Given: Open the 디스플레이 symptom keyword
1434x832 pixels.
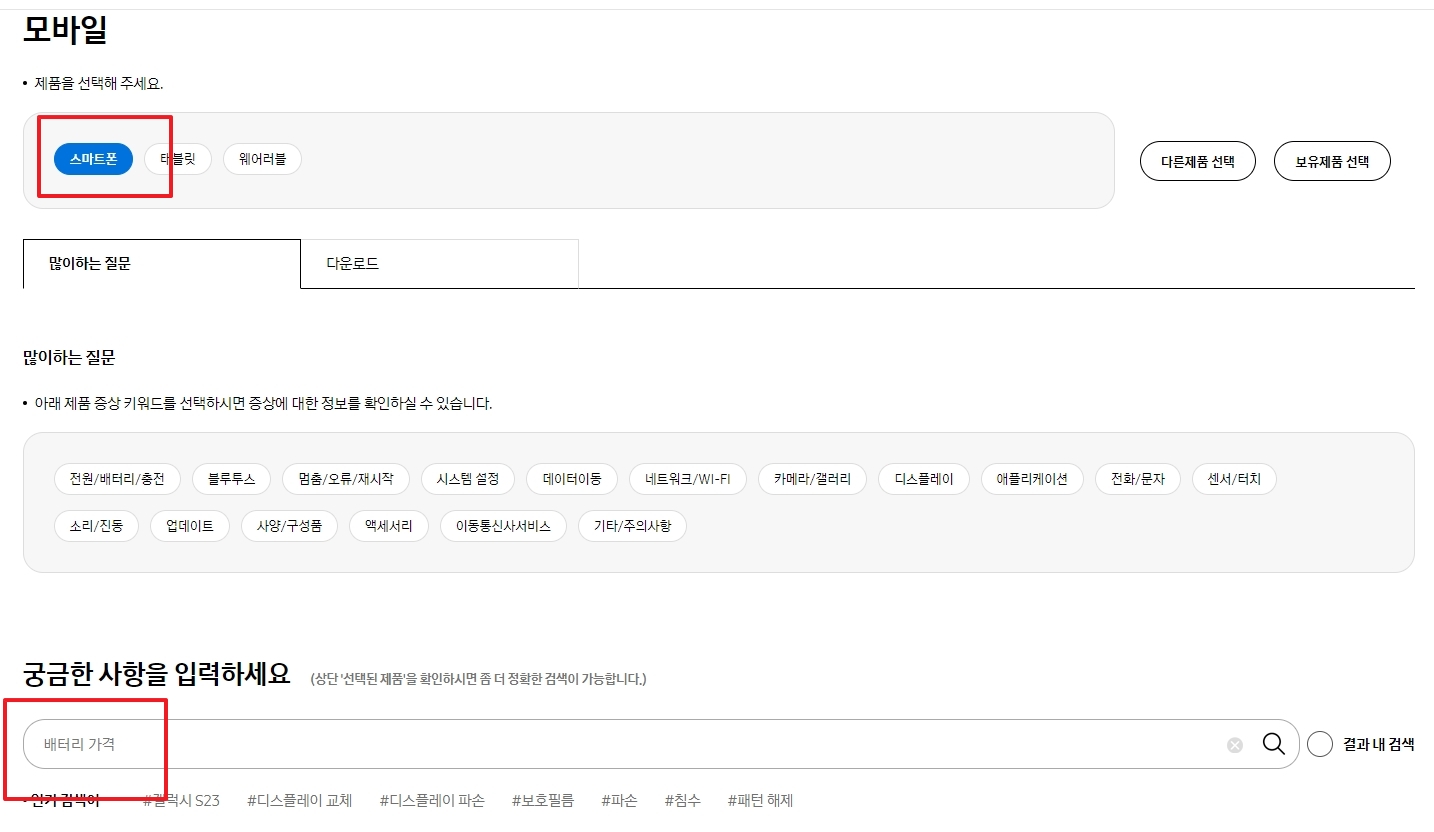Looking at the screenshot, I should pyautogui.click(x=924, y=479).
